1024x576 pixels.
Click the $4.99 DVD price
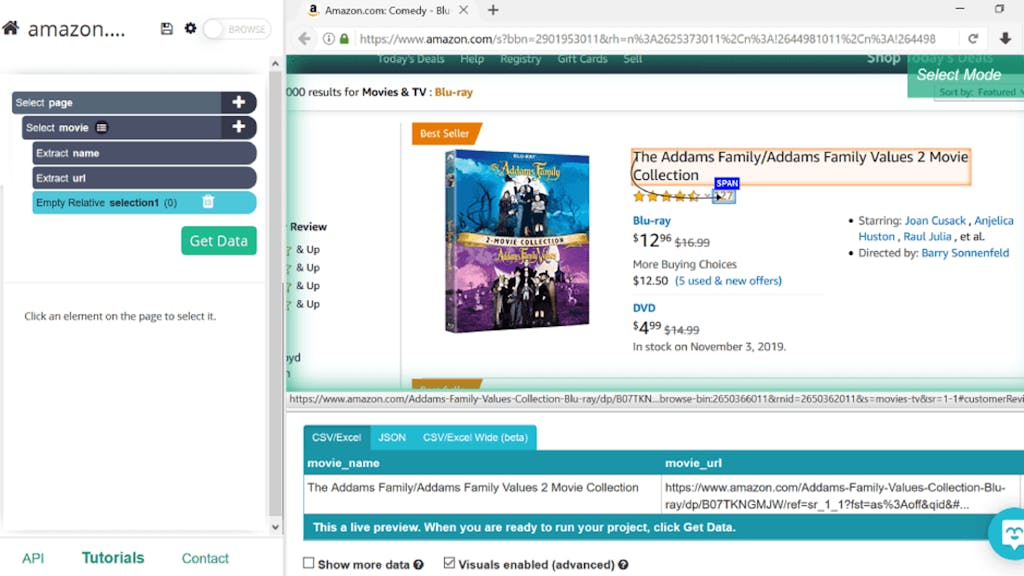(x=647, y=327)
